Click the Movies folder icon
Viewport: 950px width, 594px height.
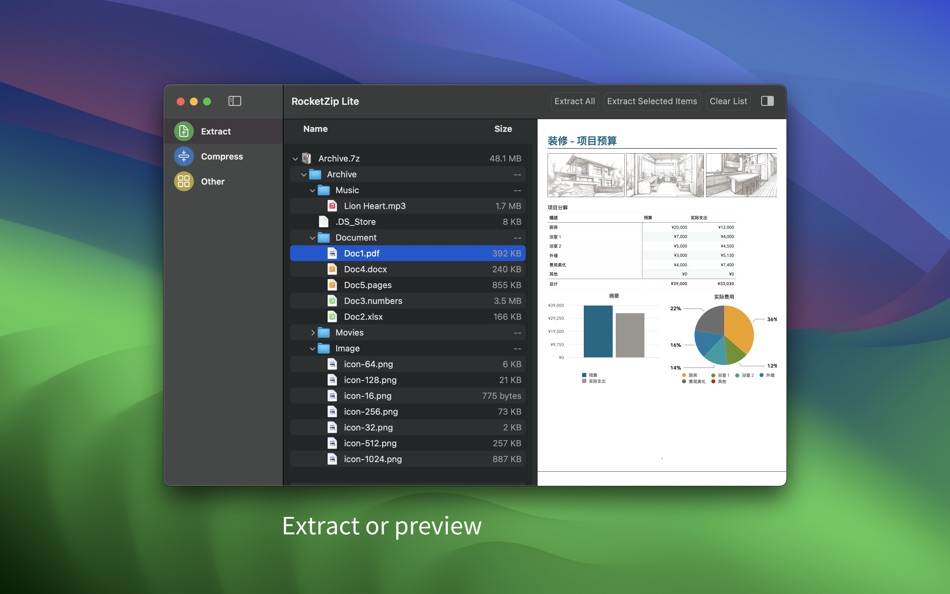[324, 333]
